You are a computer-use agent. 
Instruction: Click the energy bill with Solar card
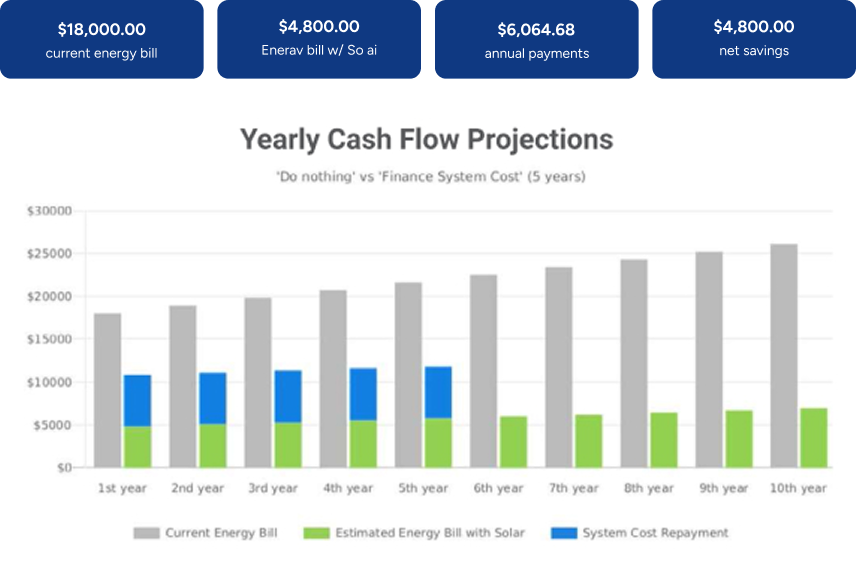319,39
